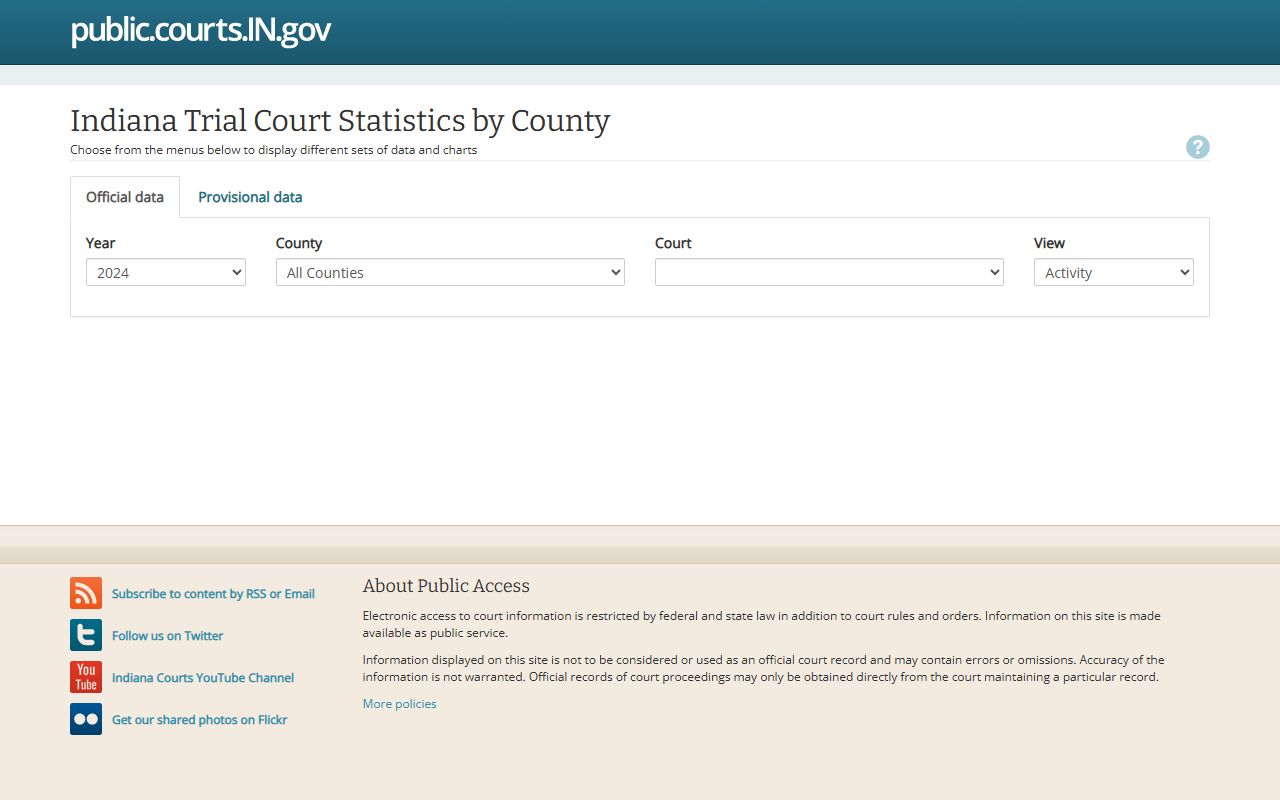
Task: Click the Twitter bird icon
Action: pyautogui.click(x=86, y=635)
